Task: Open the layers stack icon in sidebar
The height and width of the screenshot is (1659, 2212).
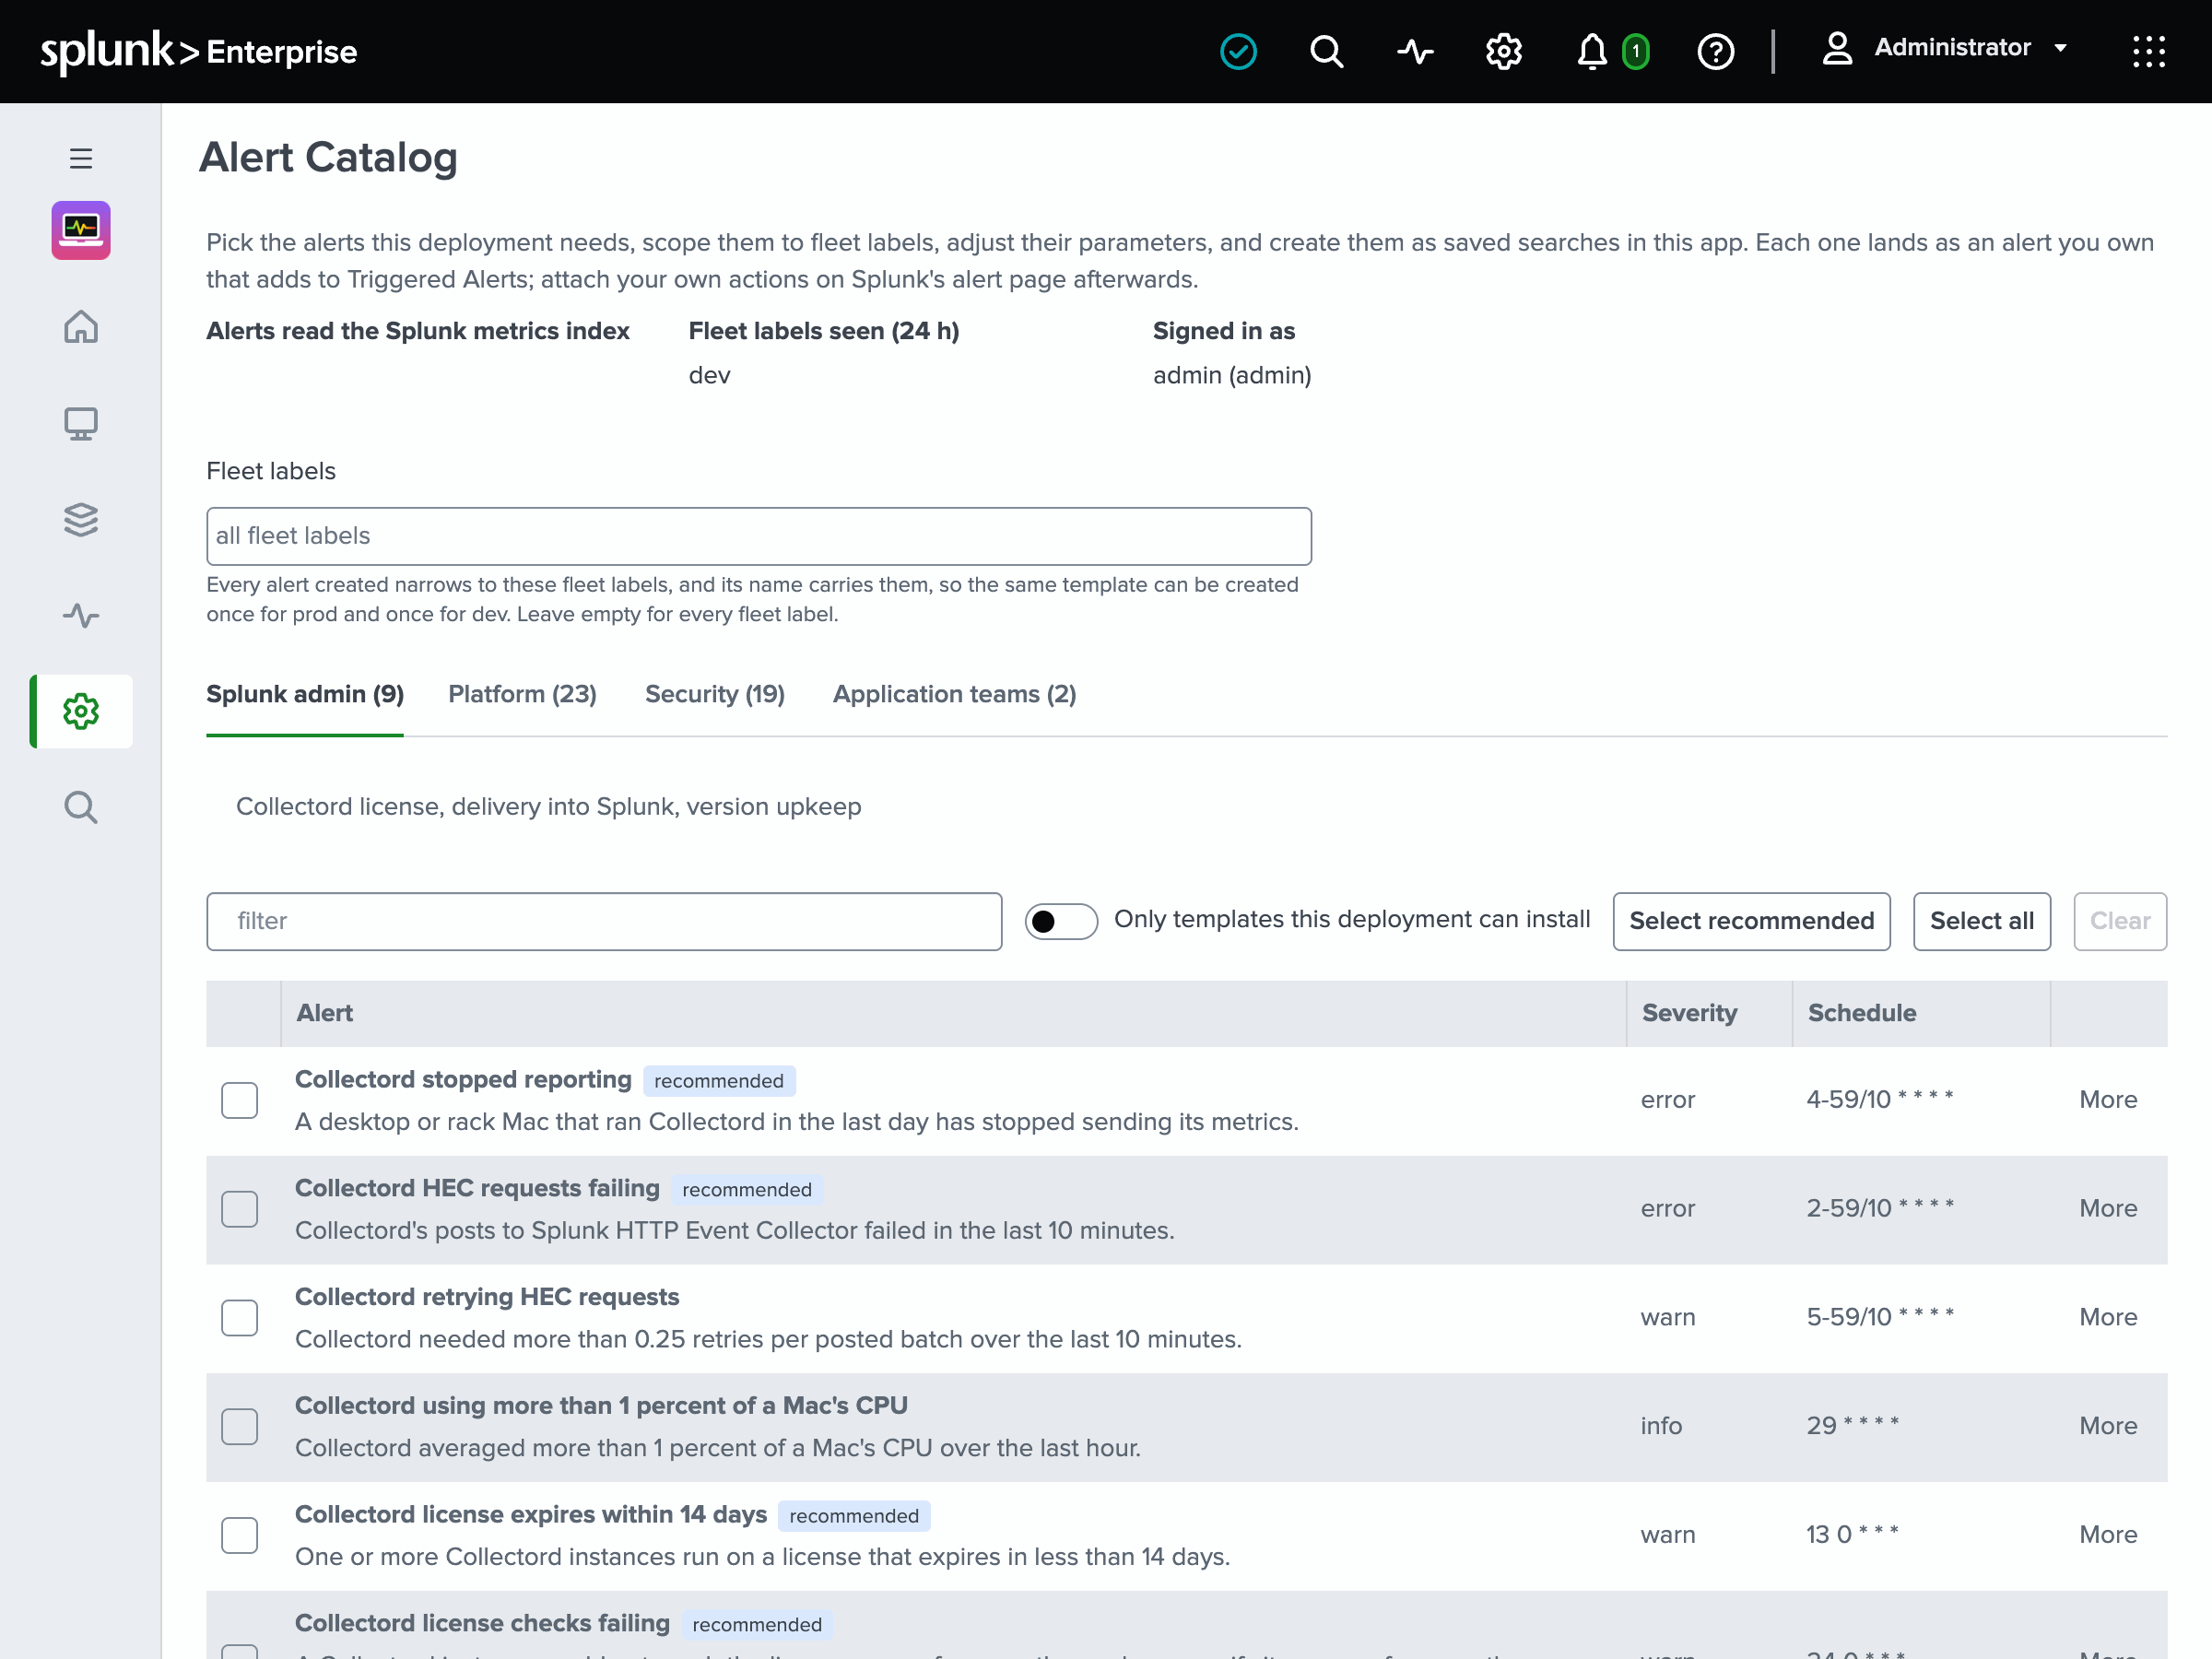Action: click(81, 520)
